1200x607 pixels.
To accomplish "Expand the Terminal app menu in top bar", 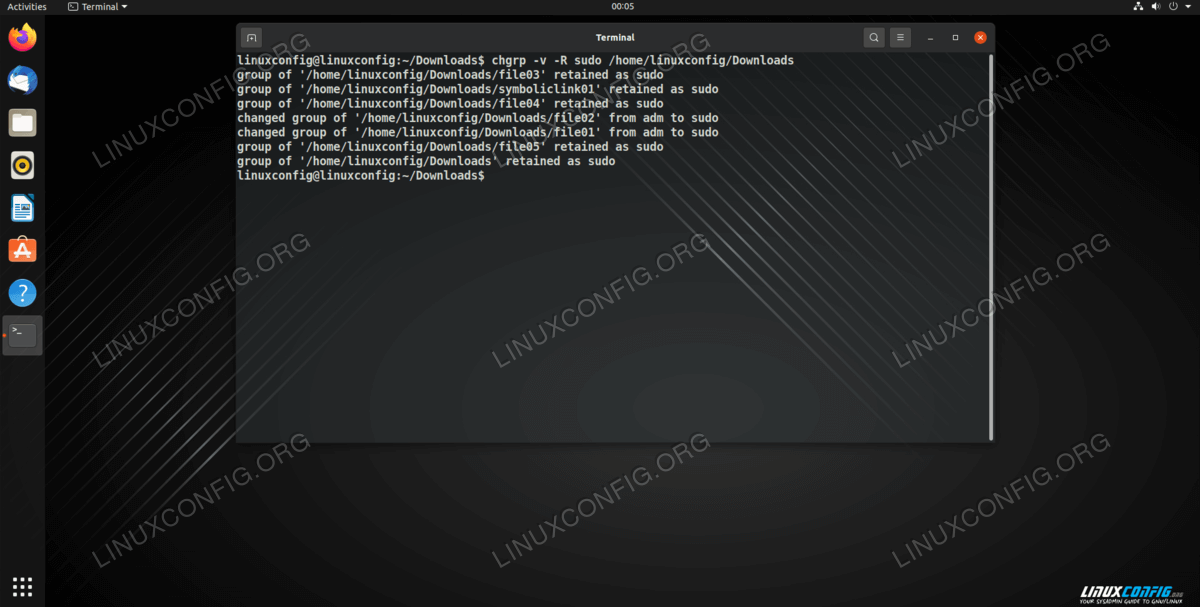I will 98,7.
